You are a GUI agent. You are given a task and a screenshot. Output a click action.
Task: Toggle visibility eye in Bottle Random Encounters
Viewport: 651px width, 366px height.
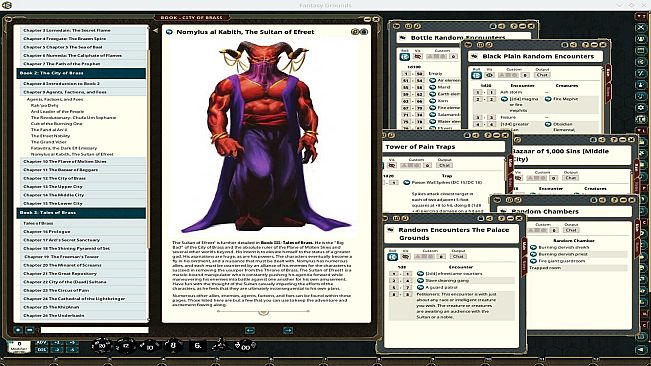click(x=418, y=56)
